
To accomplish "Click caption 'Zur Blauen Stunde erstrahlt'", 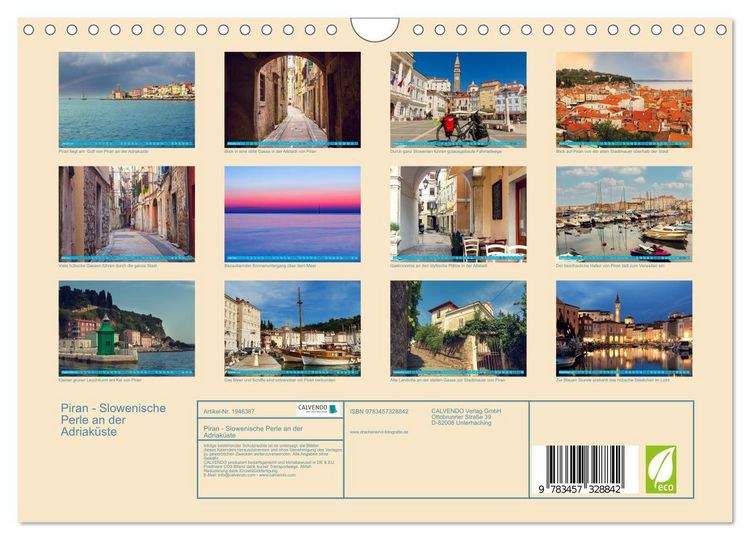I will coord(612,380).
